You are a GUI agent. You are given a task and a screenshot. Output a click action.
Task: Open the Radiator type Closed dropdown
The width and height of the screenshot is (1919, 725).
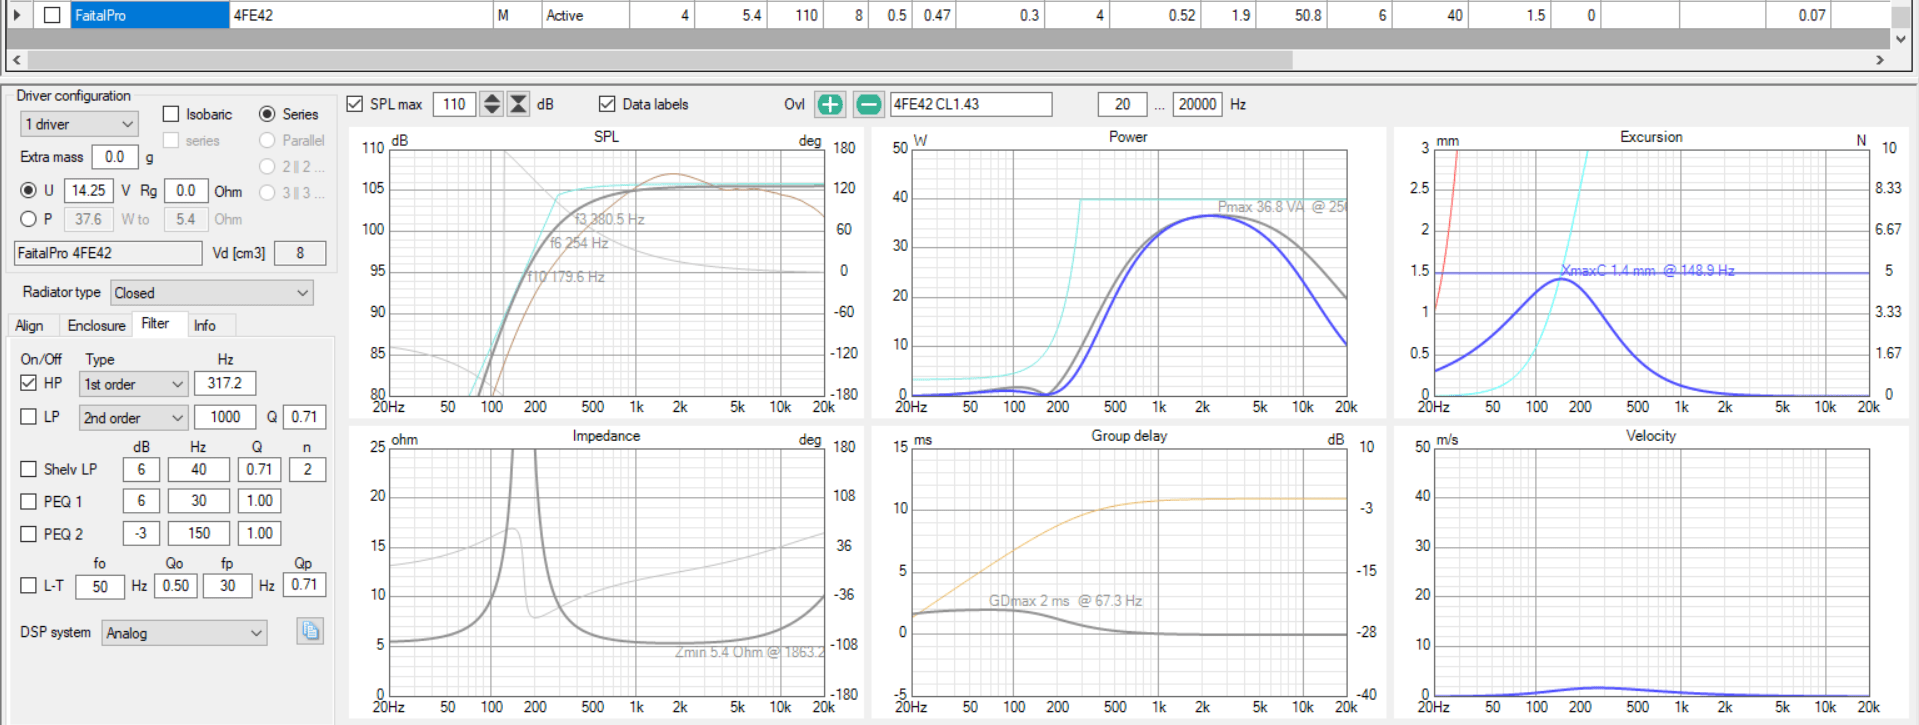pyautogui.click(x=212, y=293)
